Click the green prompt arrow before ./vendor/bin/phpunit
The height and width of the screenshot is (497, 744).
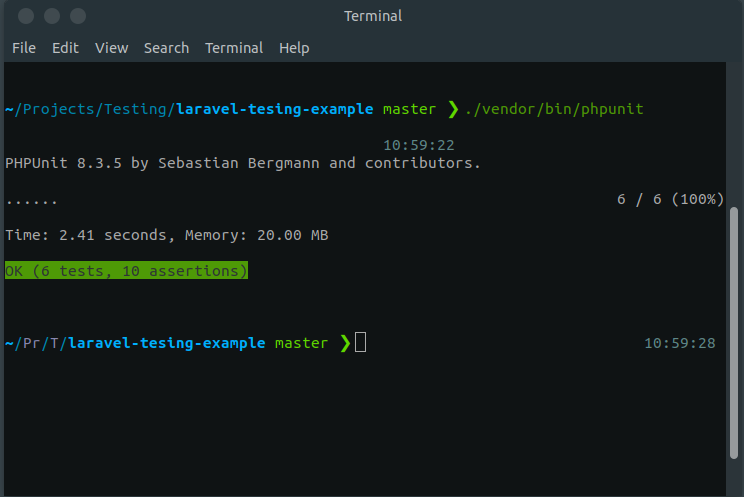tap(453, 109)
